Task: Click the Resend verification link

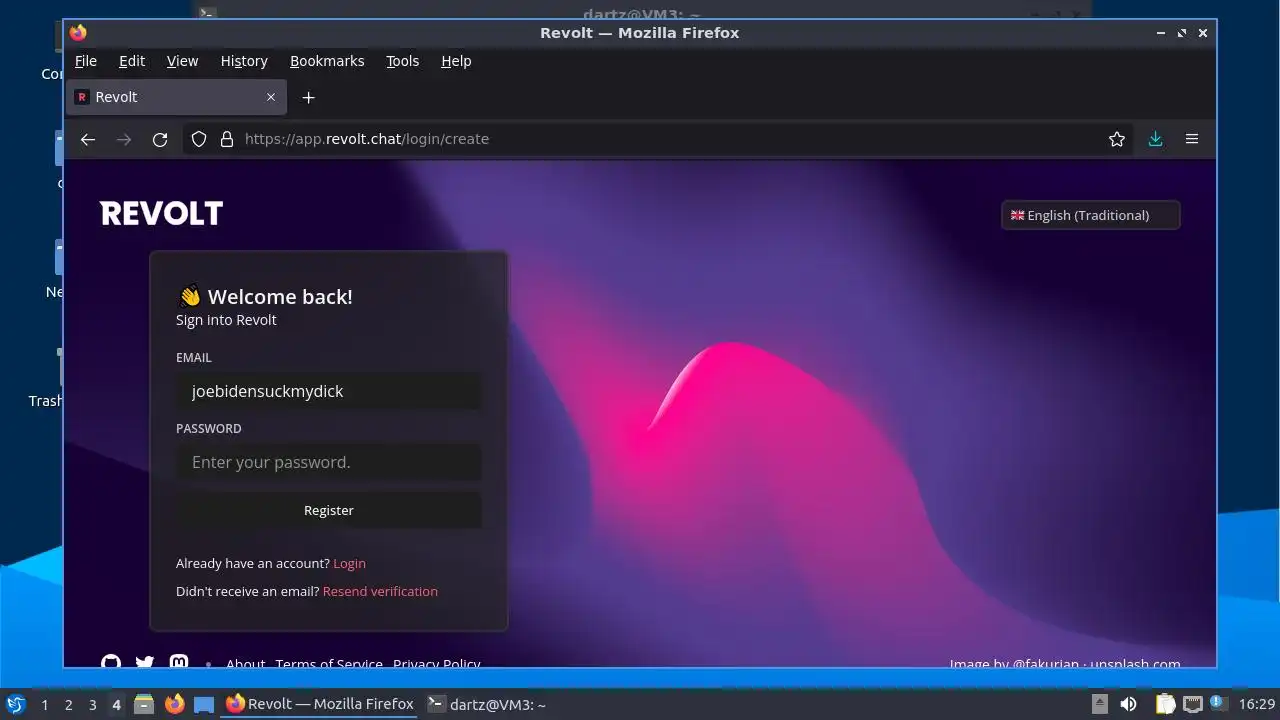Action: click(x=380, y=591)
